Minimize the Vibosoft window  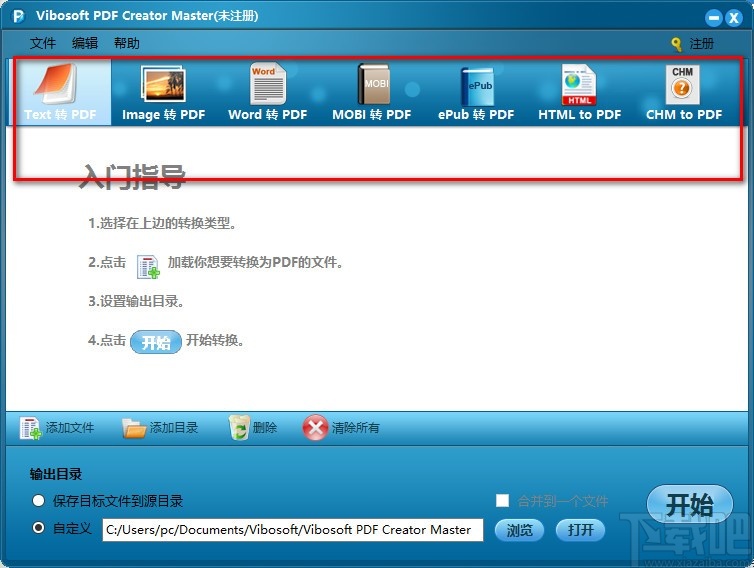coord(714,18)
